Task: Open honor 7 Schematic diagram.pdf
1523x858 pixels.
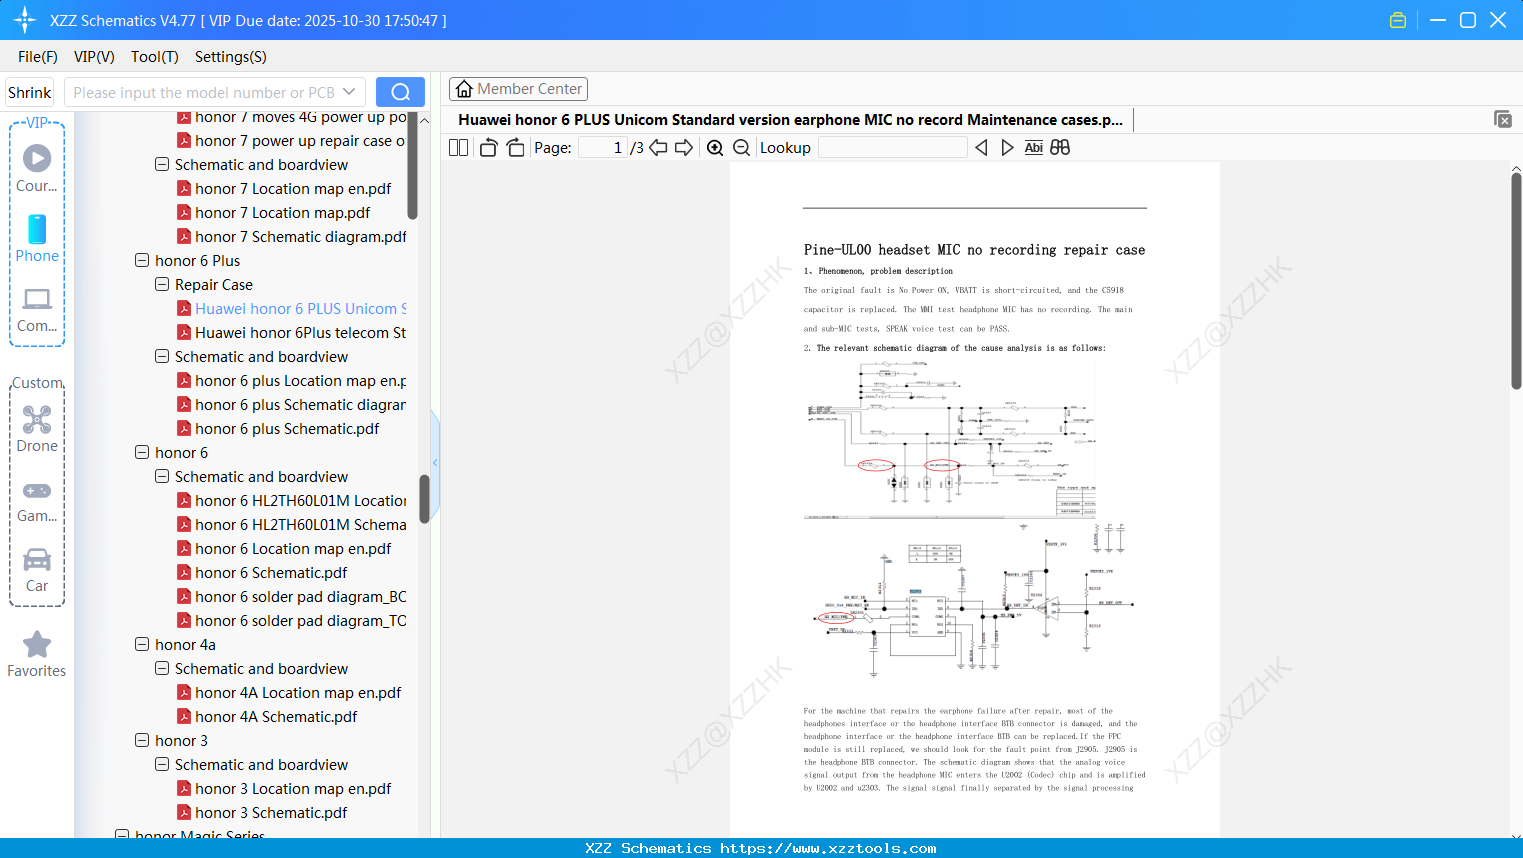Action: point(293,237)
